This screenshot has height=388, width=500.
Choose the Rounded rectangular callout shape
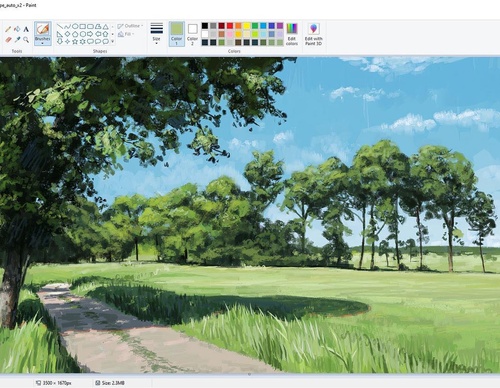90,41
